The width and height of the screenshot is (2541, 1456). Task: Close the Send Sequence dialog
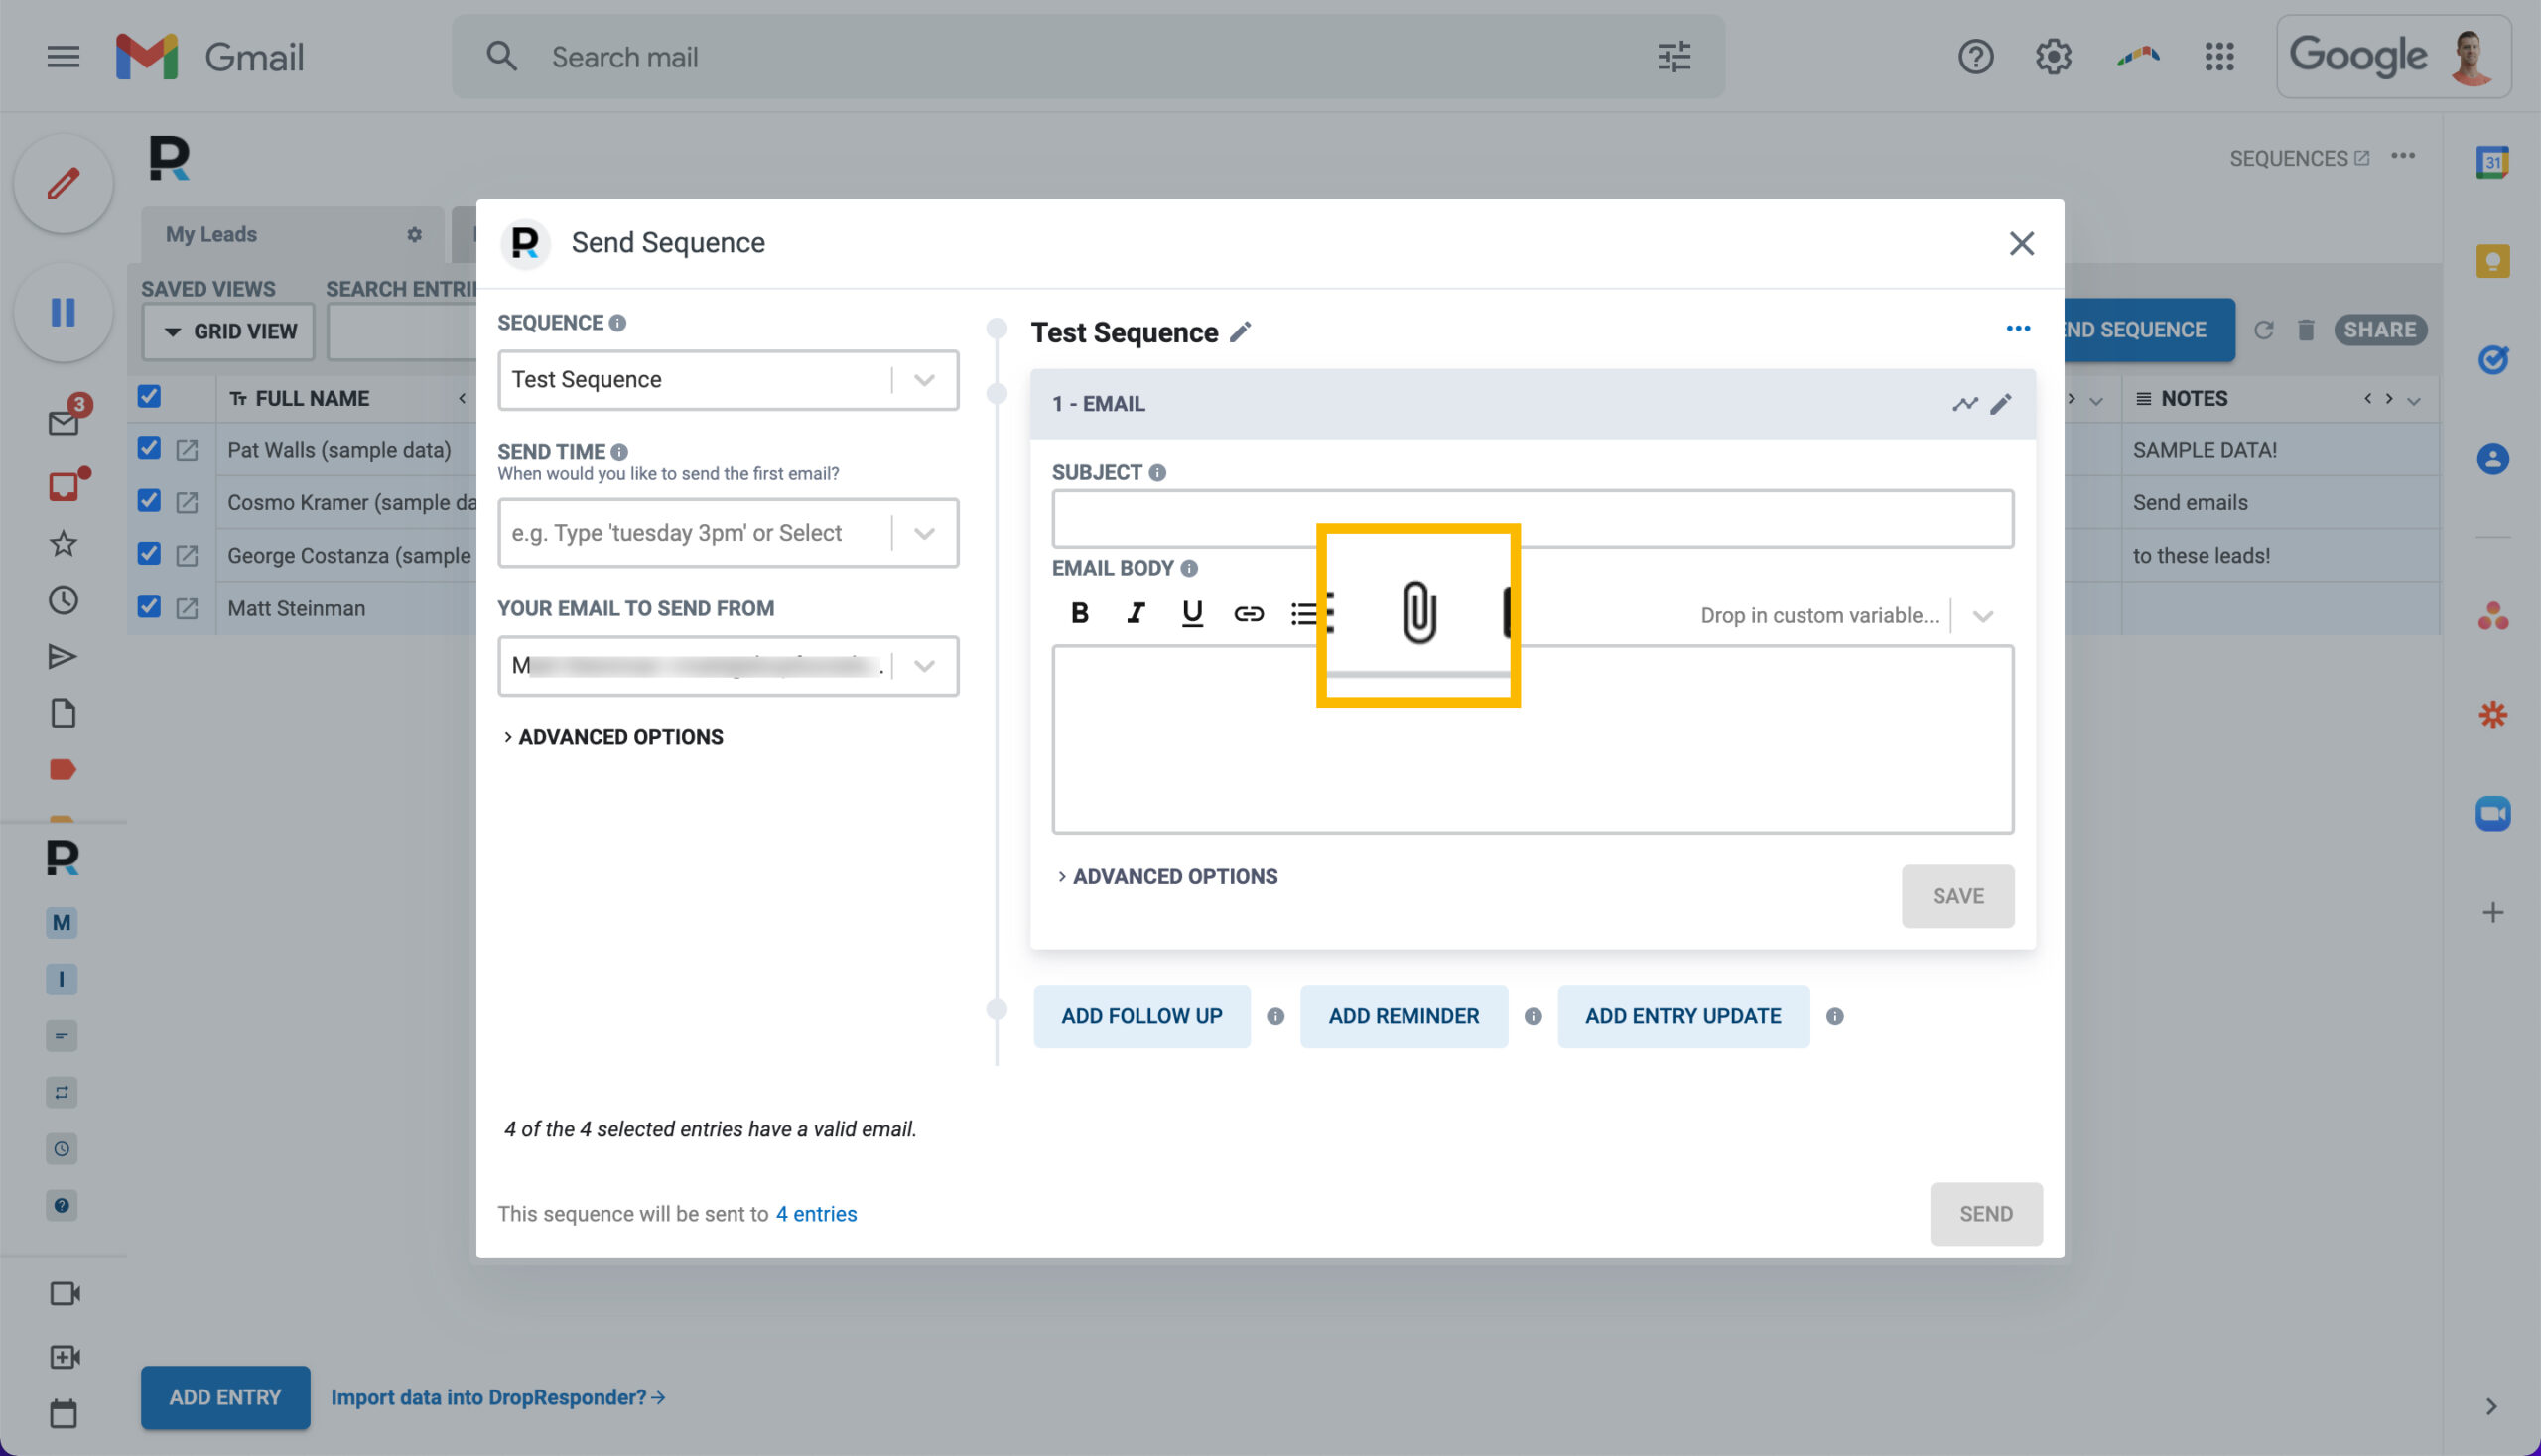[2021, 243]
